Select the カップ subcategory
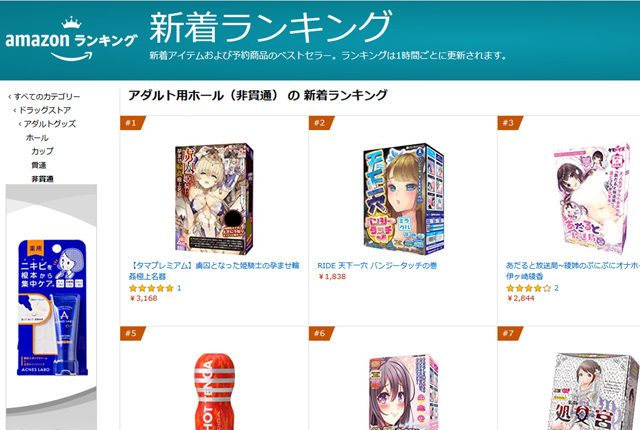Viewport: 640px width, 430px height. pyautogui.click(x=42, y=151)
